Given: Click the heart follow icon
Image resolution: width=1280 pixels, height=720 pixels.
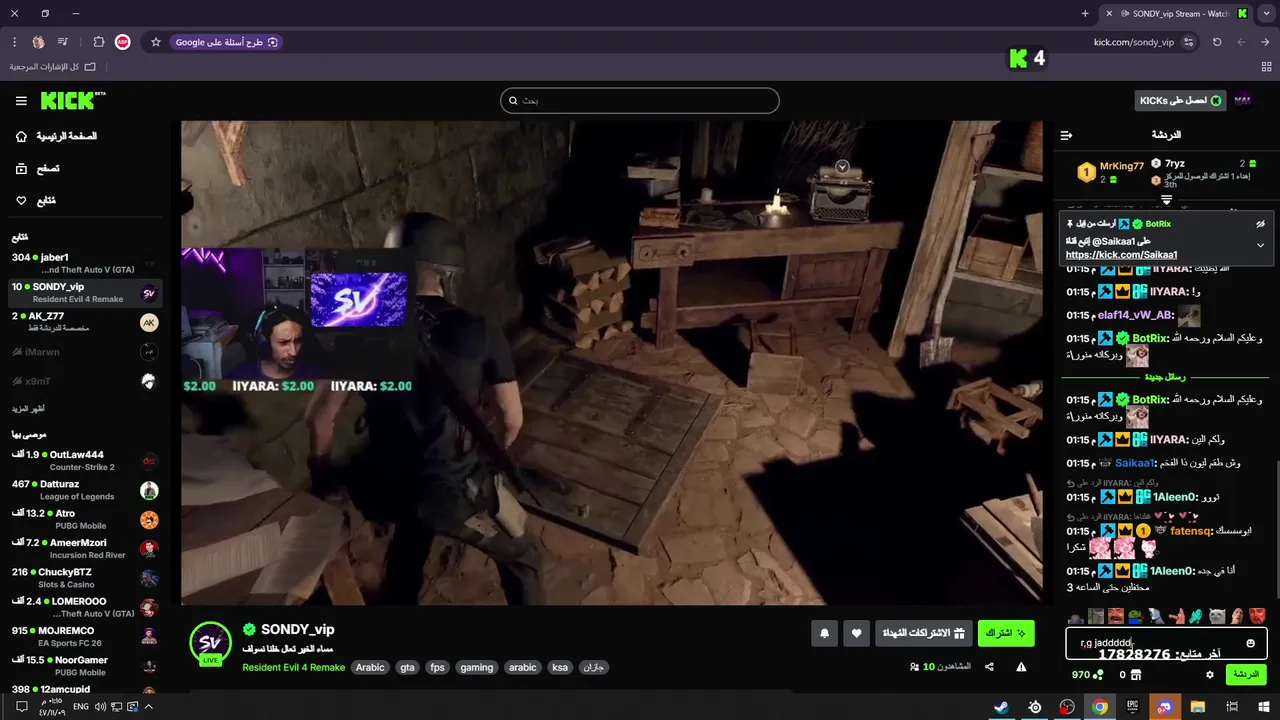Looking at the screenshot, I should 857,633.
